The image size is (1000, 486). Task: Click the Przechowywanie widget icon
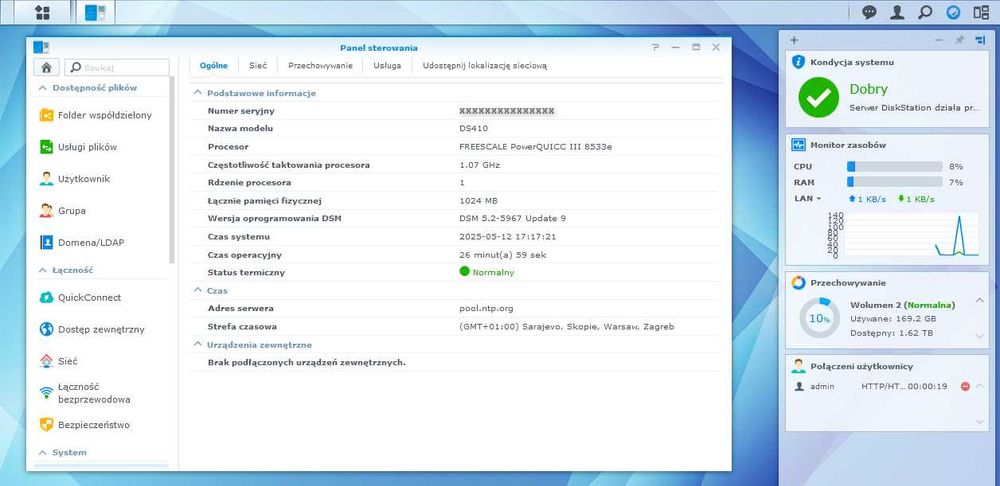[798, 283]
